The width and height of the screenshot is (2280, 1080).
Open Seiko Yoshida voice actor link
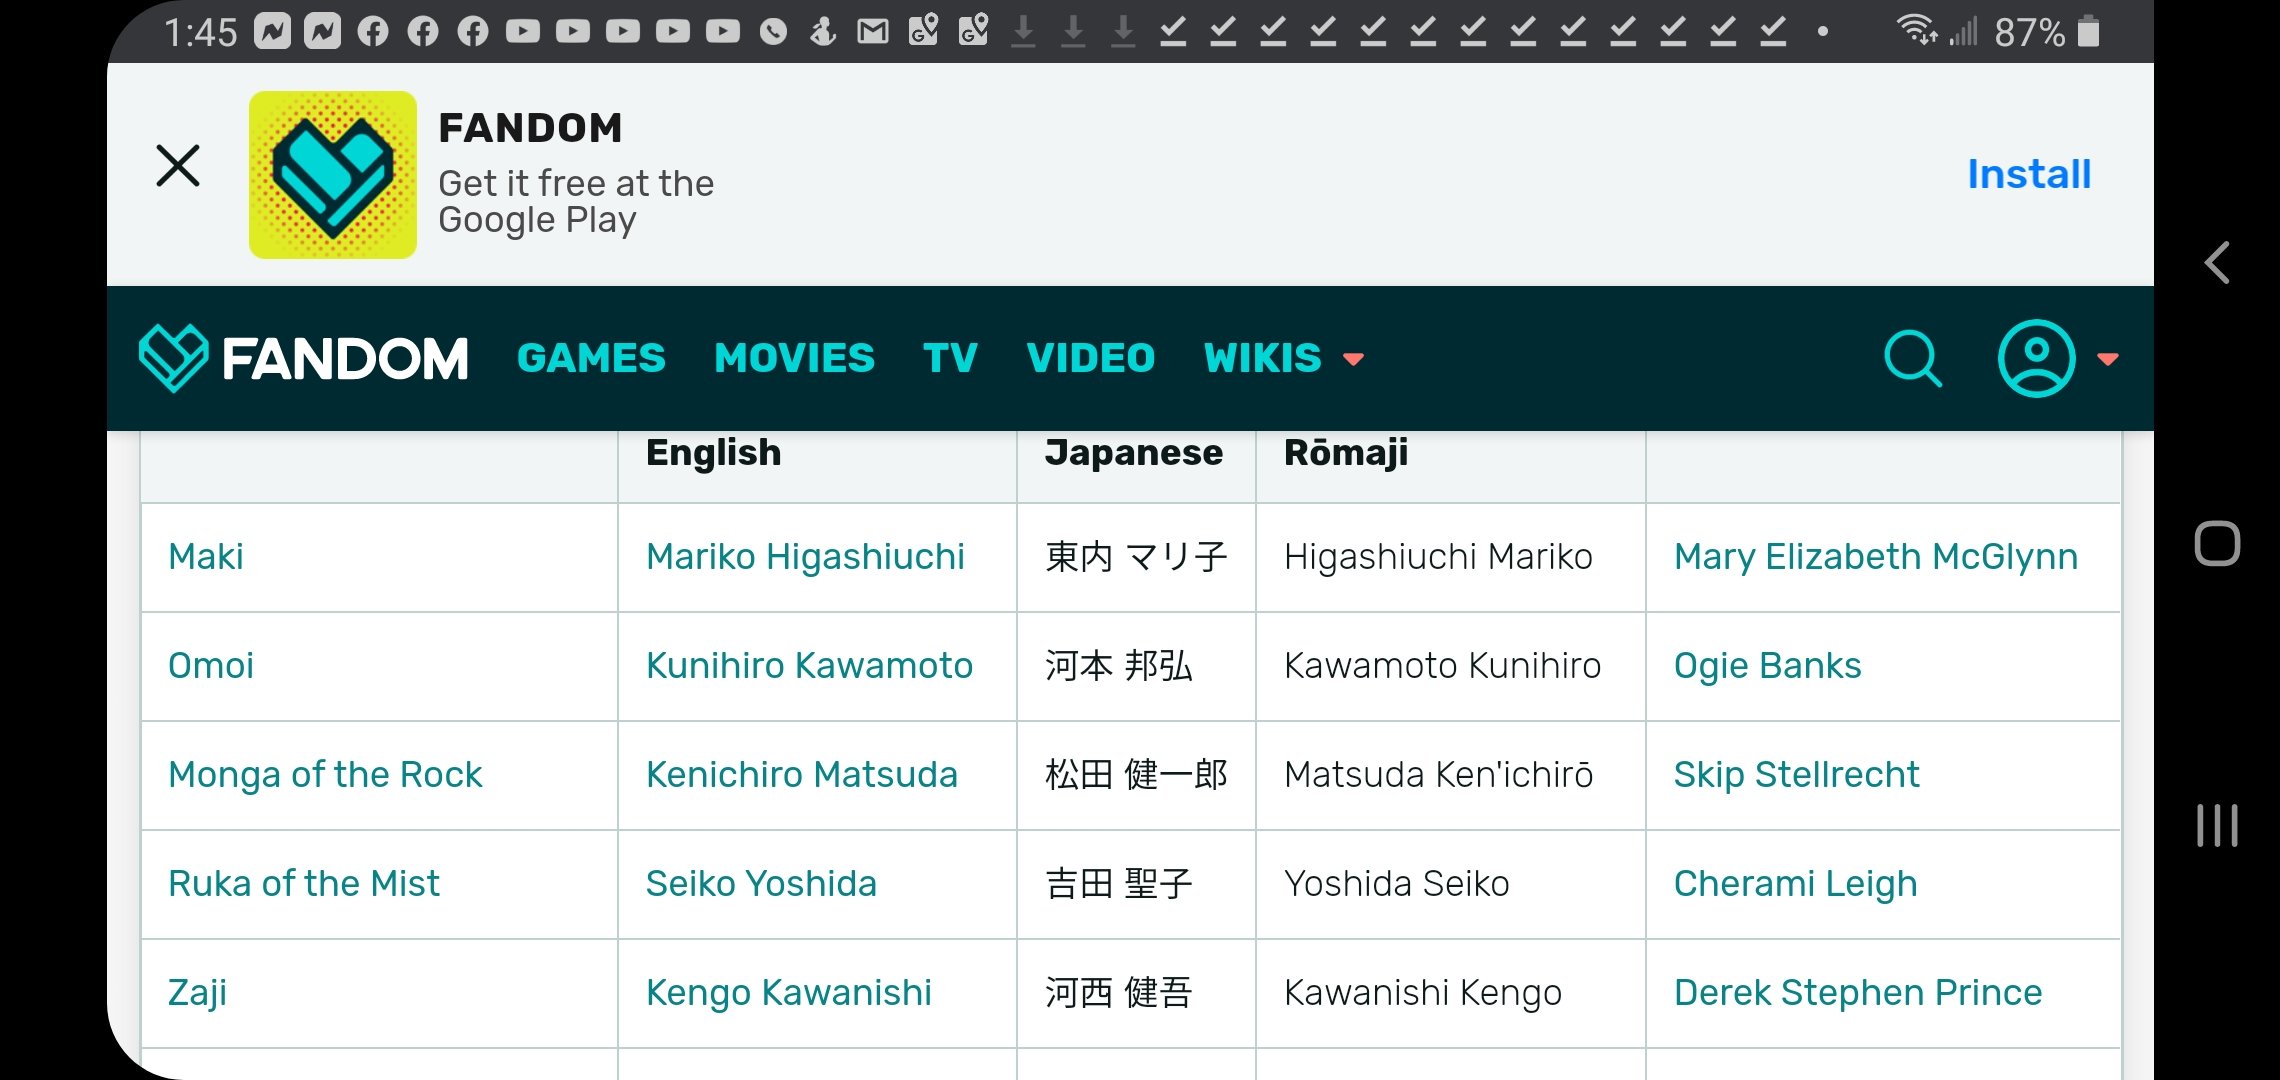[x=761, y=883]
